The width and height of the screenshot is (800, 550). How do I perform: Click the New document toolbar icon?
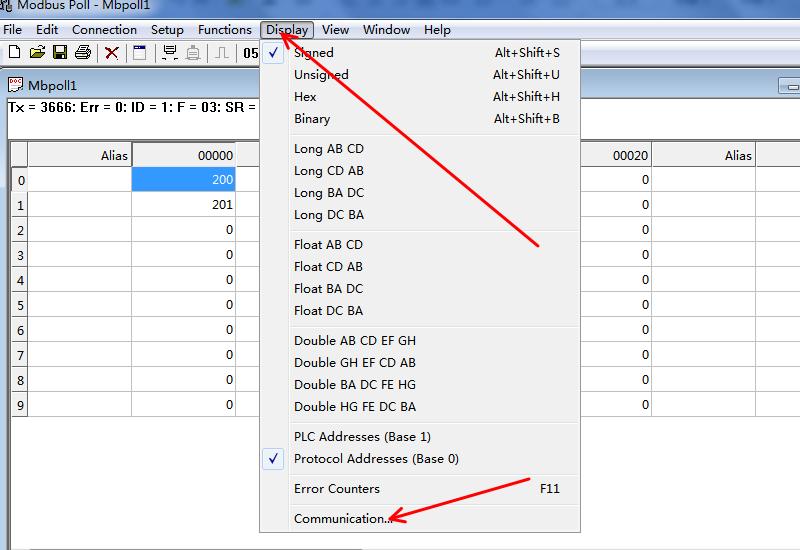[14, 52]
